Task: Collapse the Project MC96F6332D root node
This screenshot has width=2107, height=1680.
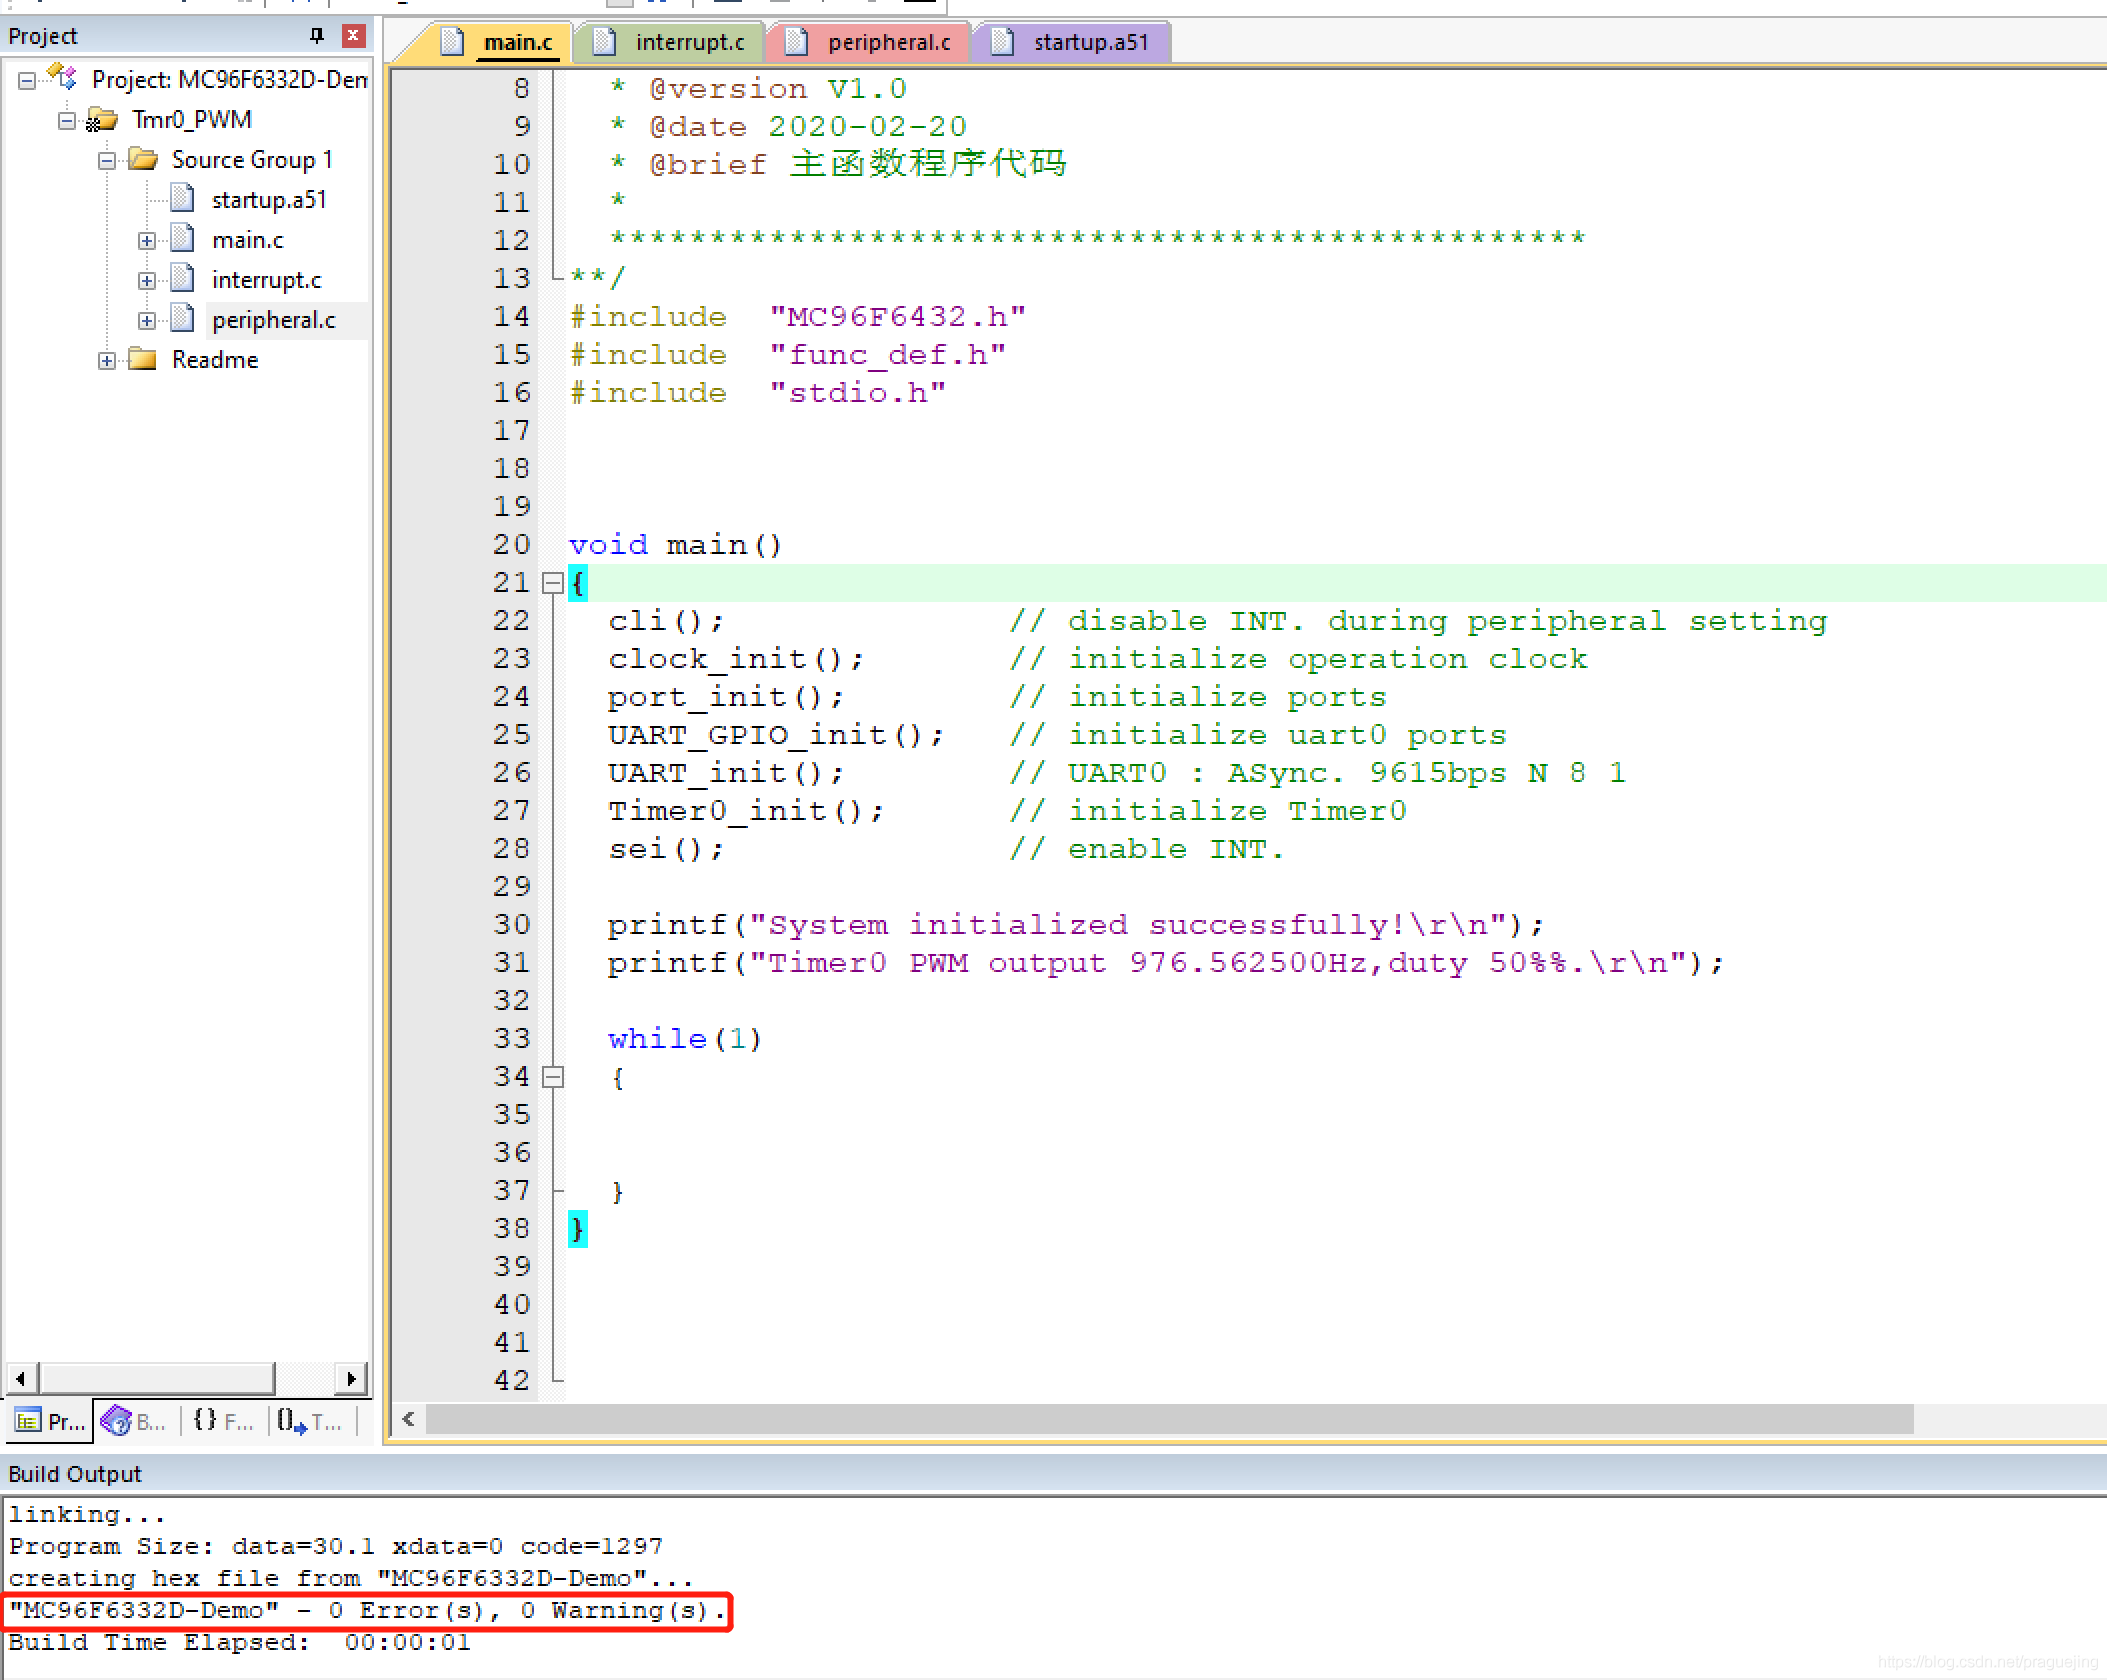Action: pos(27,80)
